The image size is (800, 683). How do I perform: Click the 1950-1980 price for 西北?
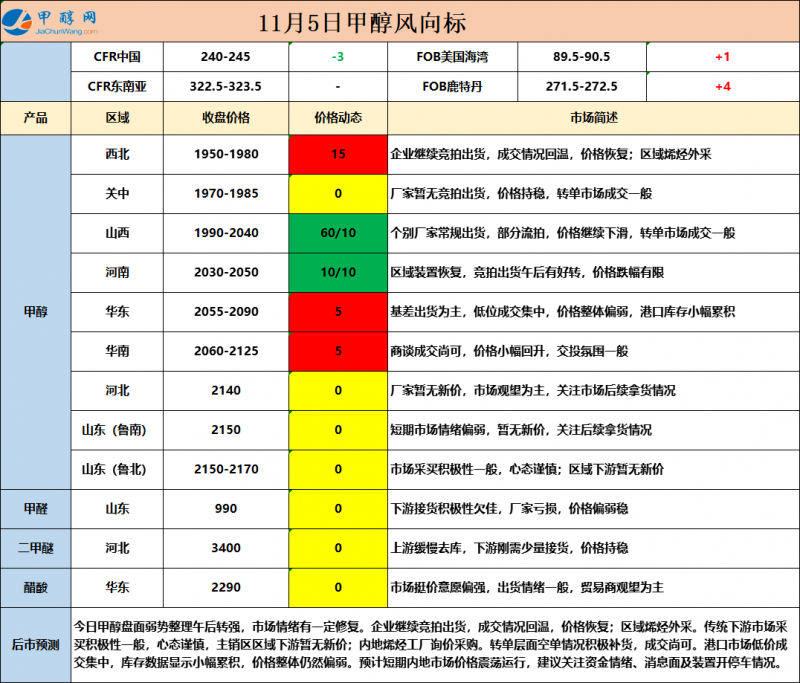226,154
